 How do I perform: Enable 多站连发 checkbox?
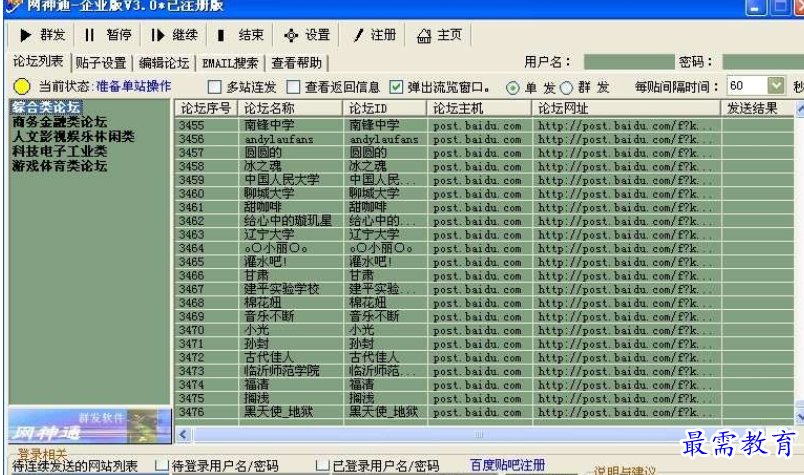tap(214, 87)
